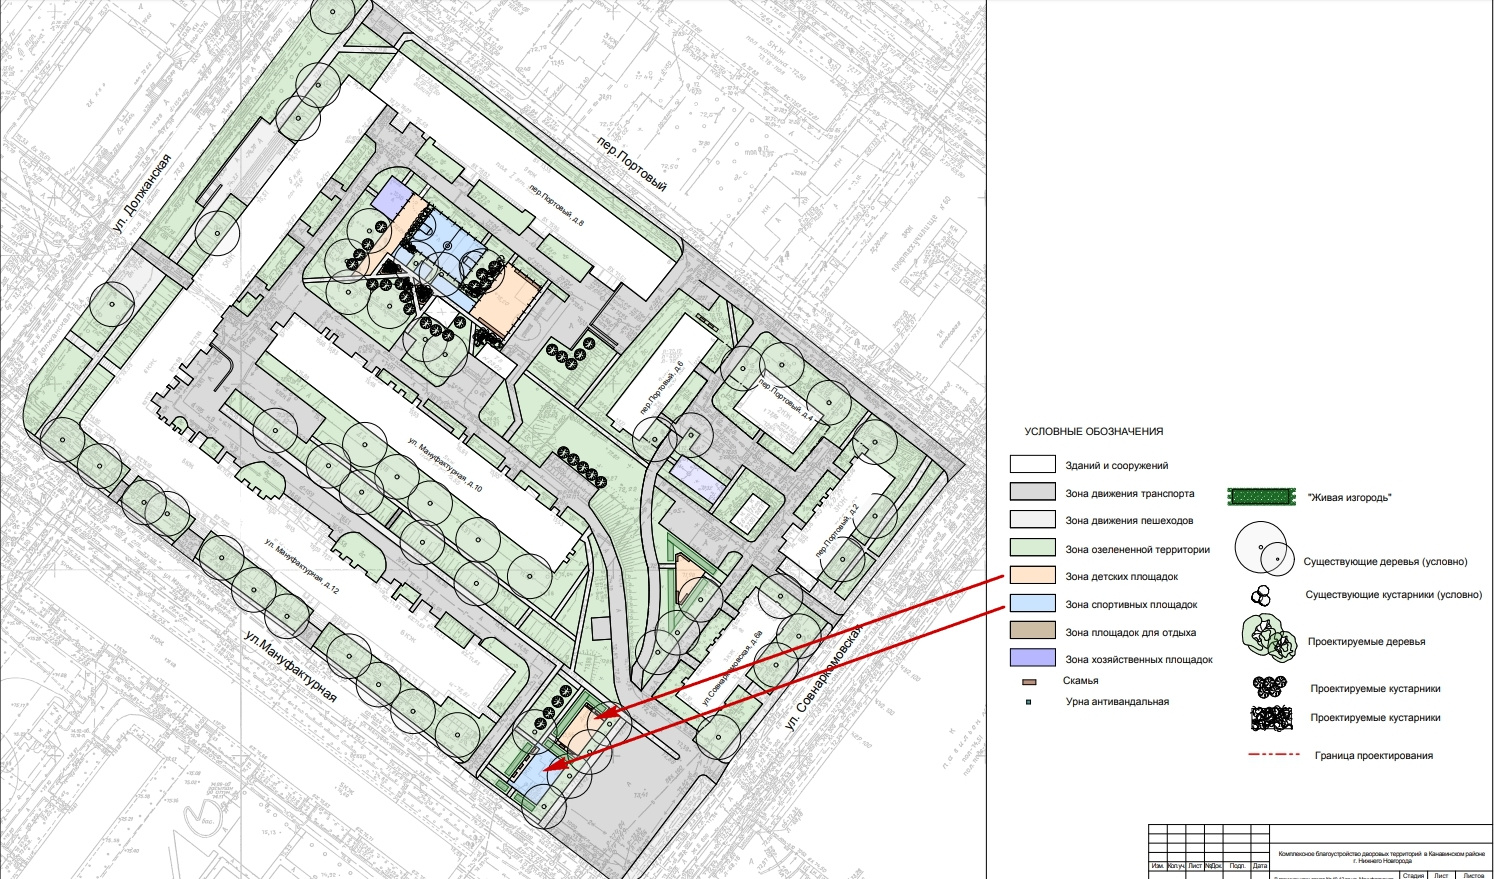Viewport: 1494px width, 879px height.
Task: Click the Проектируемые деревья label
Action: coord(1366,642)
